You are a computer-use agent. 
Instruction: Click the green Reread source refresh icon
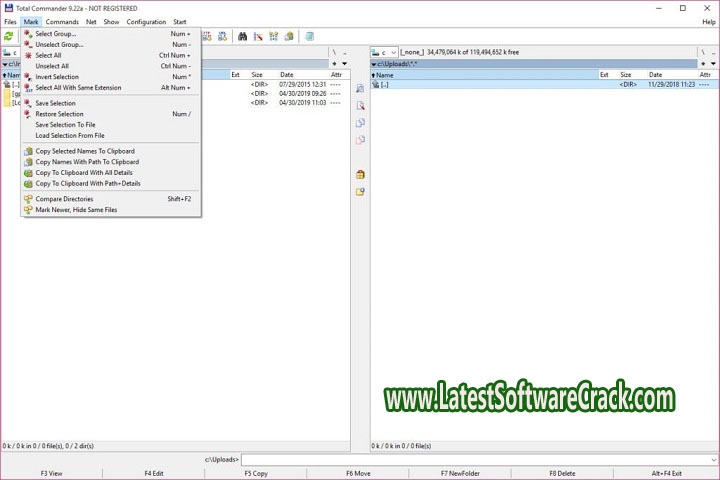pos(9,36)
